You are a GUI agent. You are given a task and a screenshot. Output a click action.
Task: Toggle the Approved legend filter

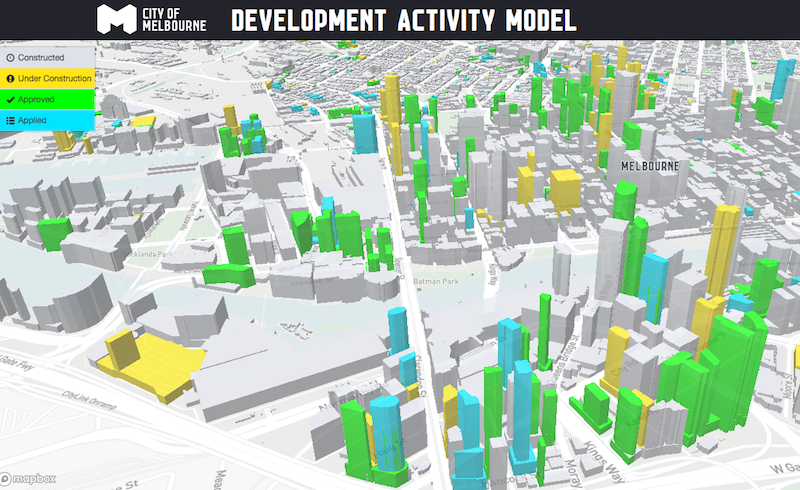[47, 99]
